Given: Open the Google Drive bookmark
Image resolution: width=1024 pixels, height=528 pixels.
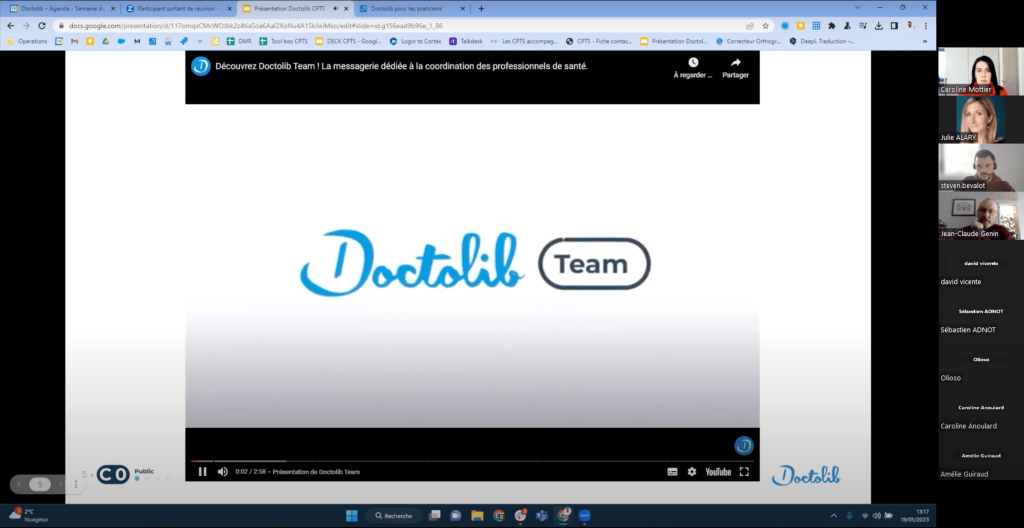Looking at the screenshot, I should [x=106, y=41].
